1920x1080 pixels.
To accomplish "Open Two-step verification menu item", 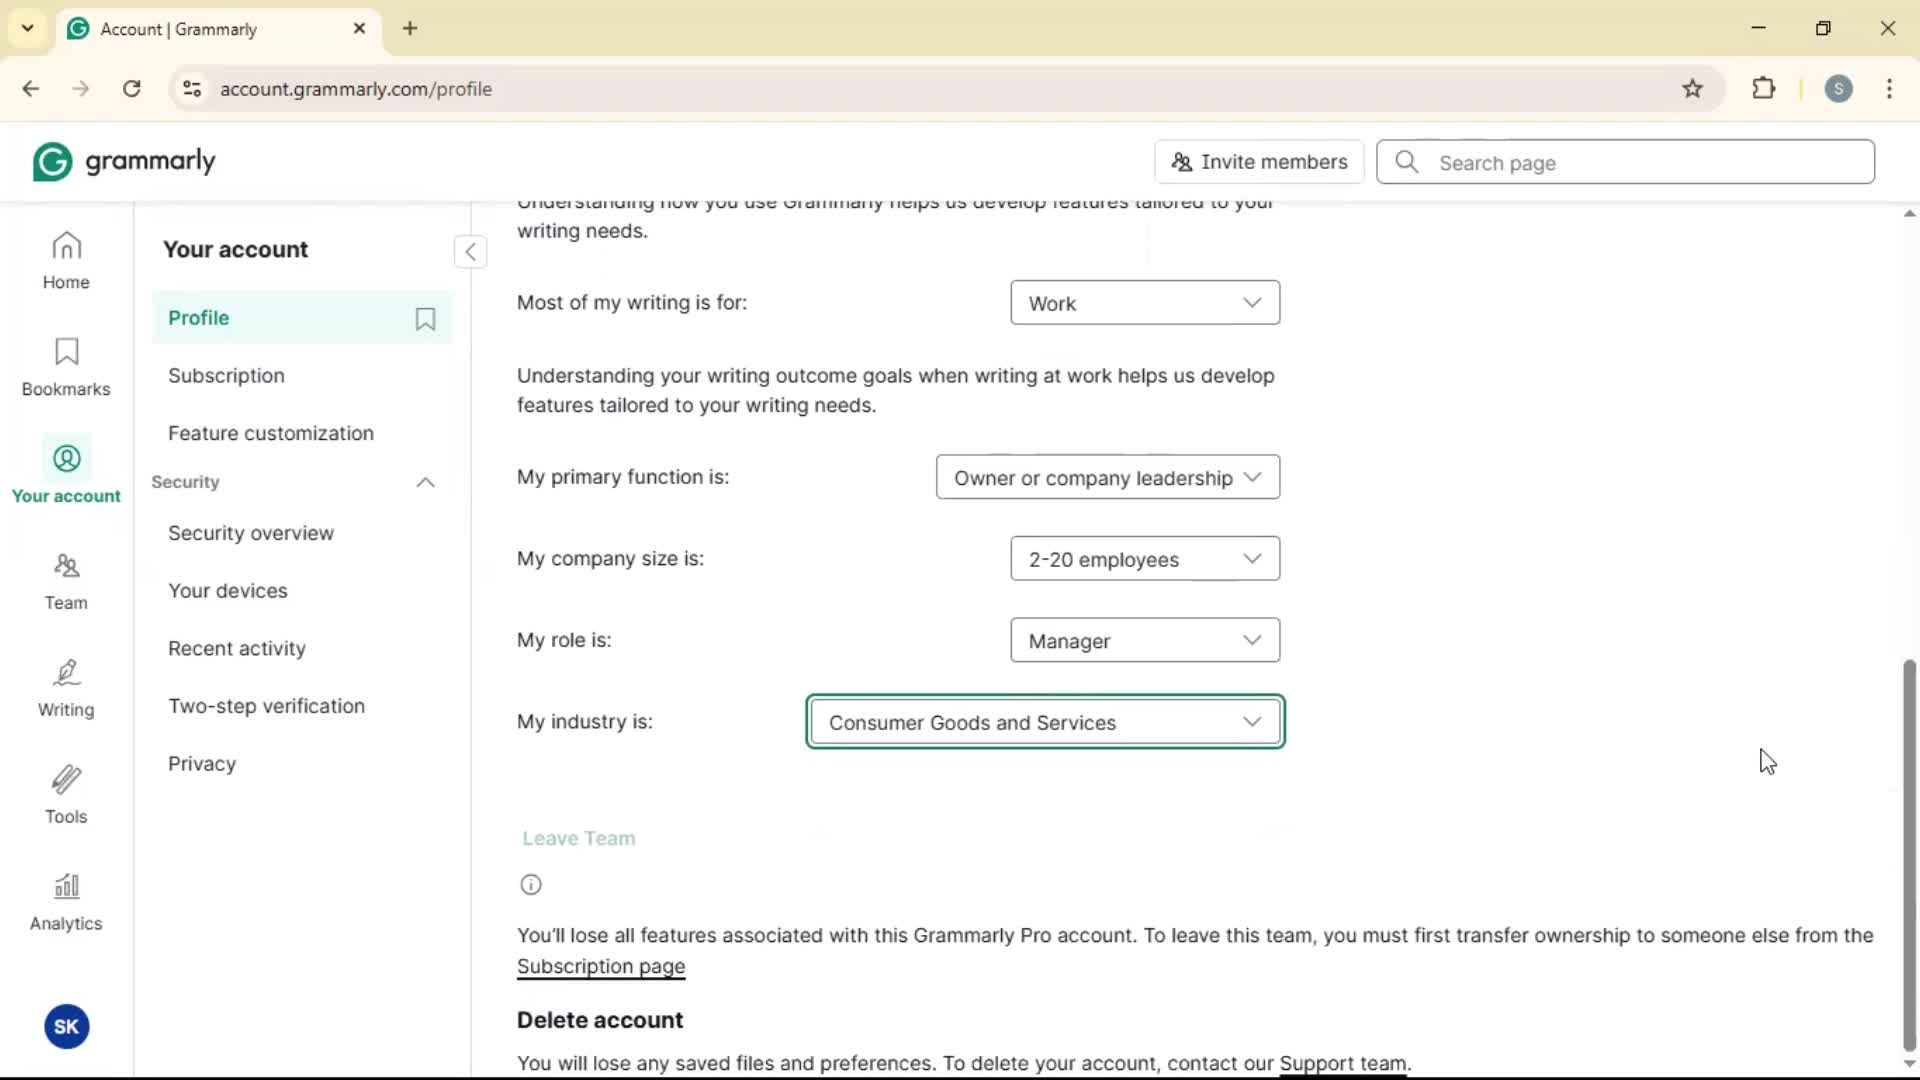I will click(266, 706).
